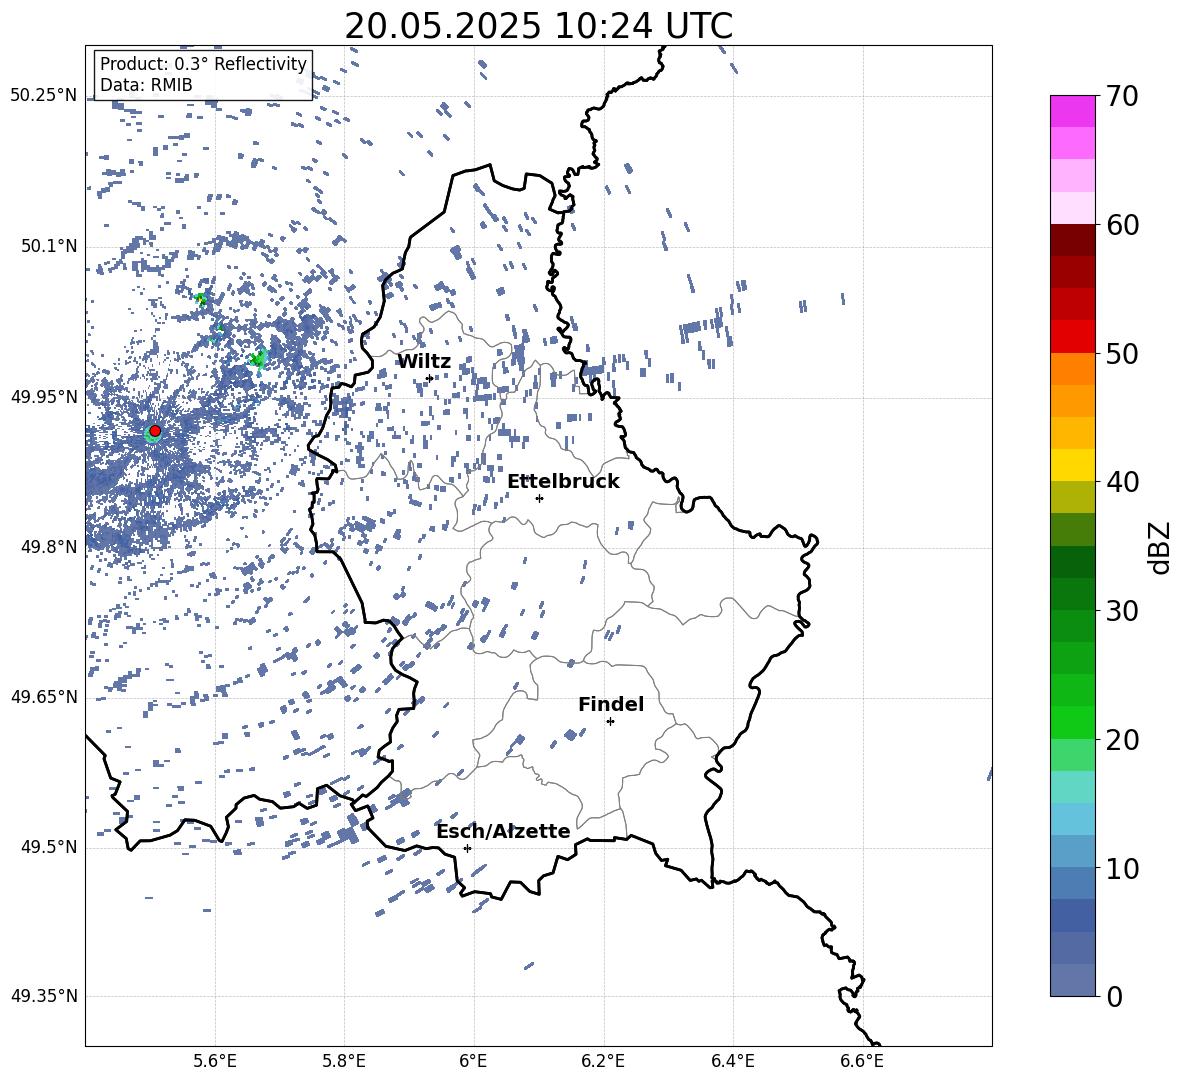The width and height of the screenshot is (1184, 1081).
Task: Pick the bright green colorbar segment above 20
Action: tap(1073, 722)
